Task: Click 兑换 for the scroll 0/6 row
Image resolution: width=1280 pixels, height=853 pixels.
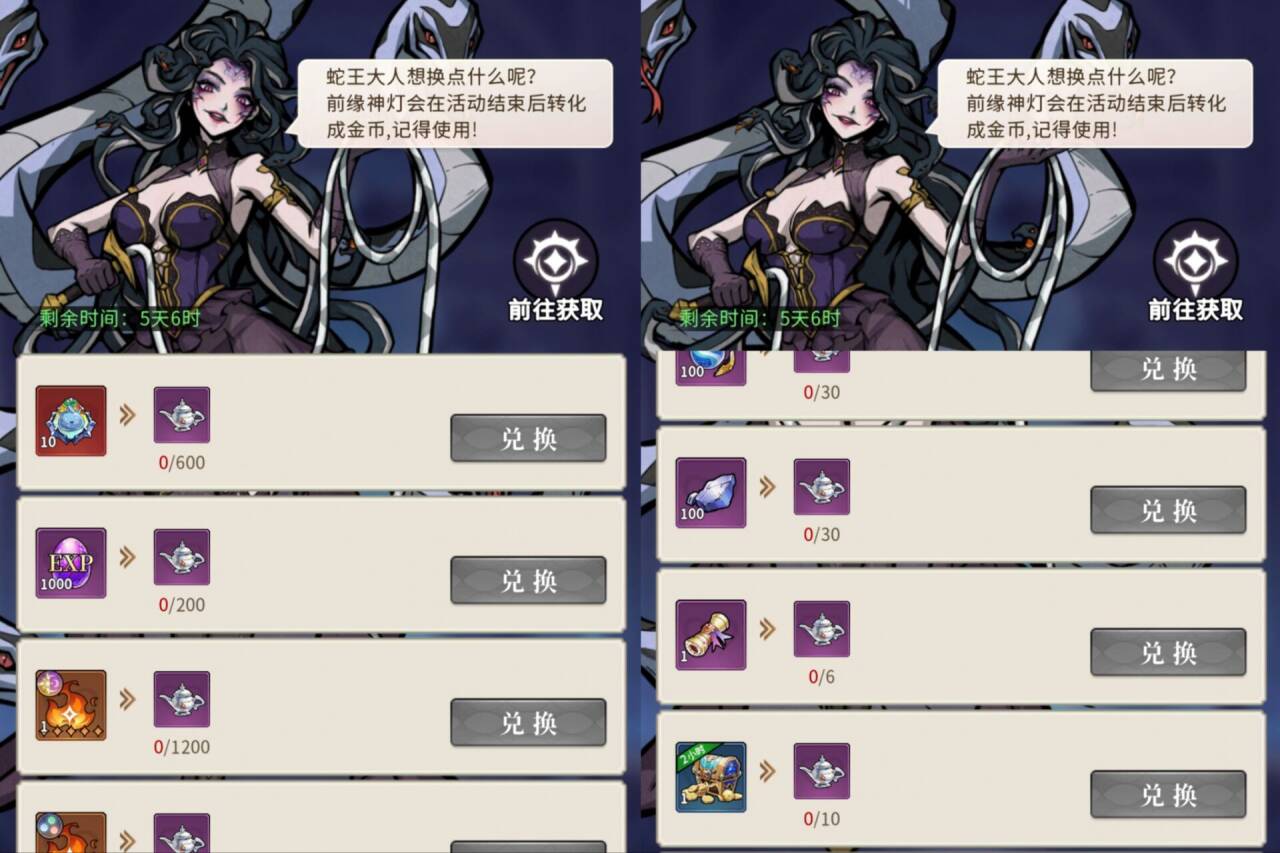Action: 1168,652
